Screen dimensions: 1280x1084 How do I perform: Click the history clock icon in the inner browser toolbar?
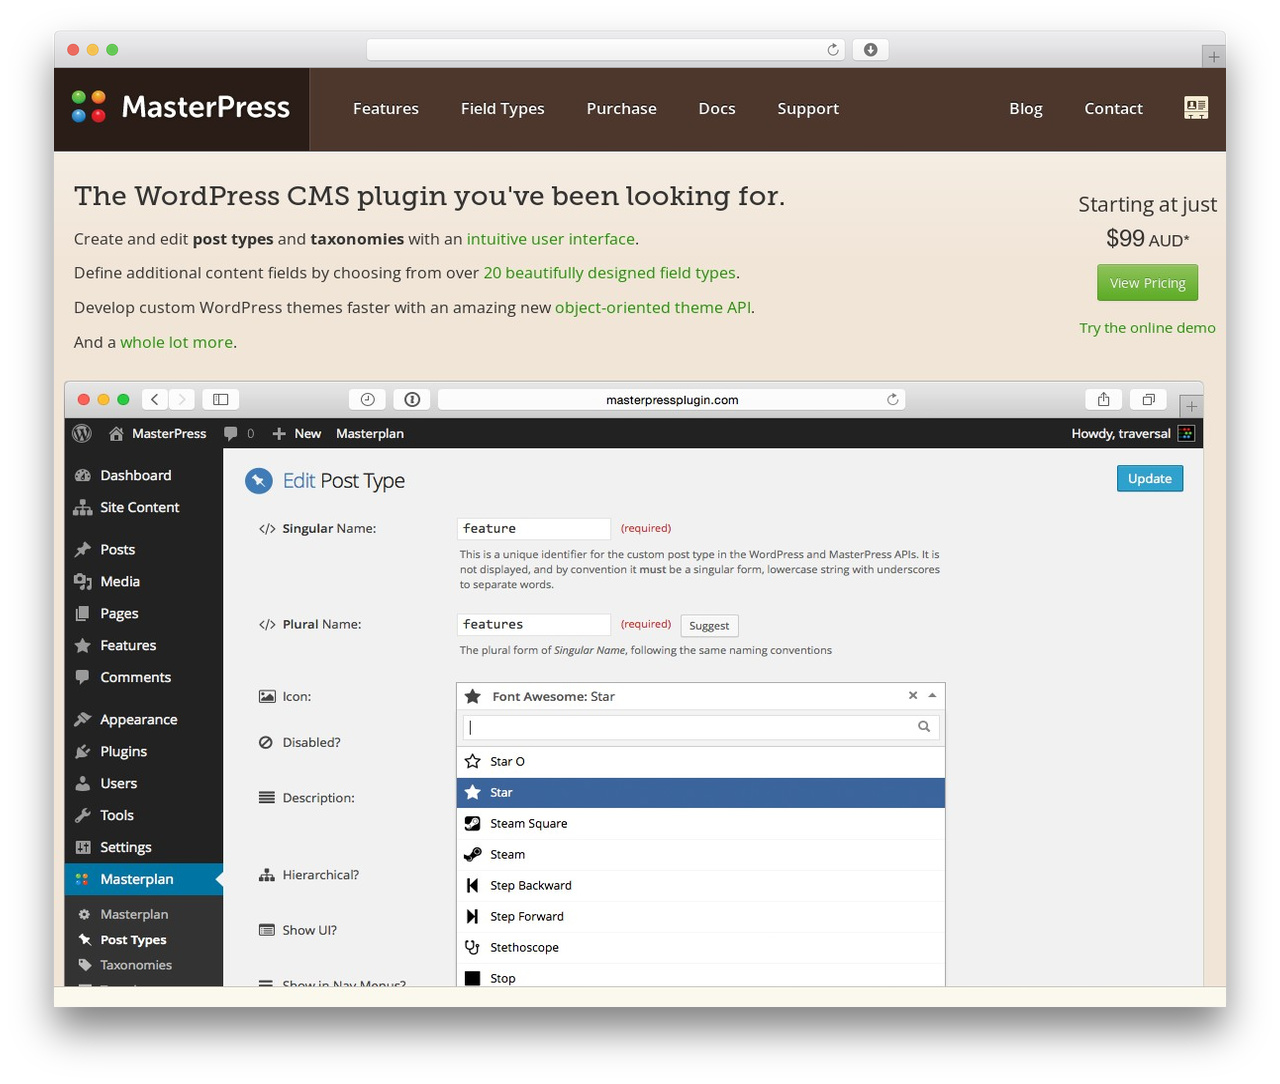367,399
